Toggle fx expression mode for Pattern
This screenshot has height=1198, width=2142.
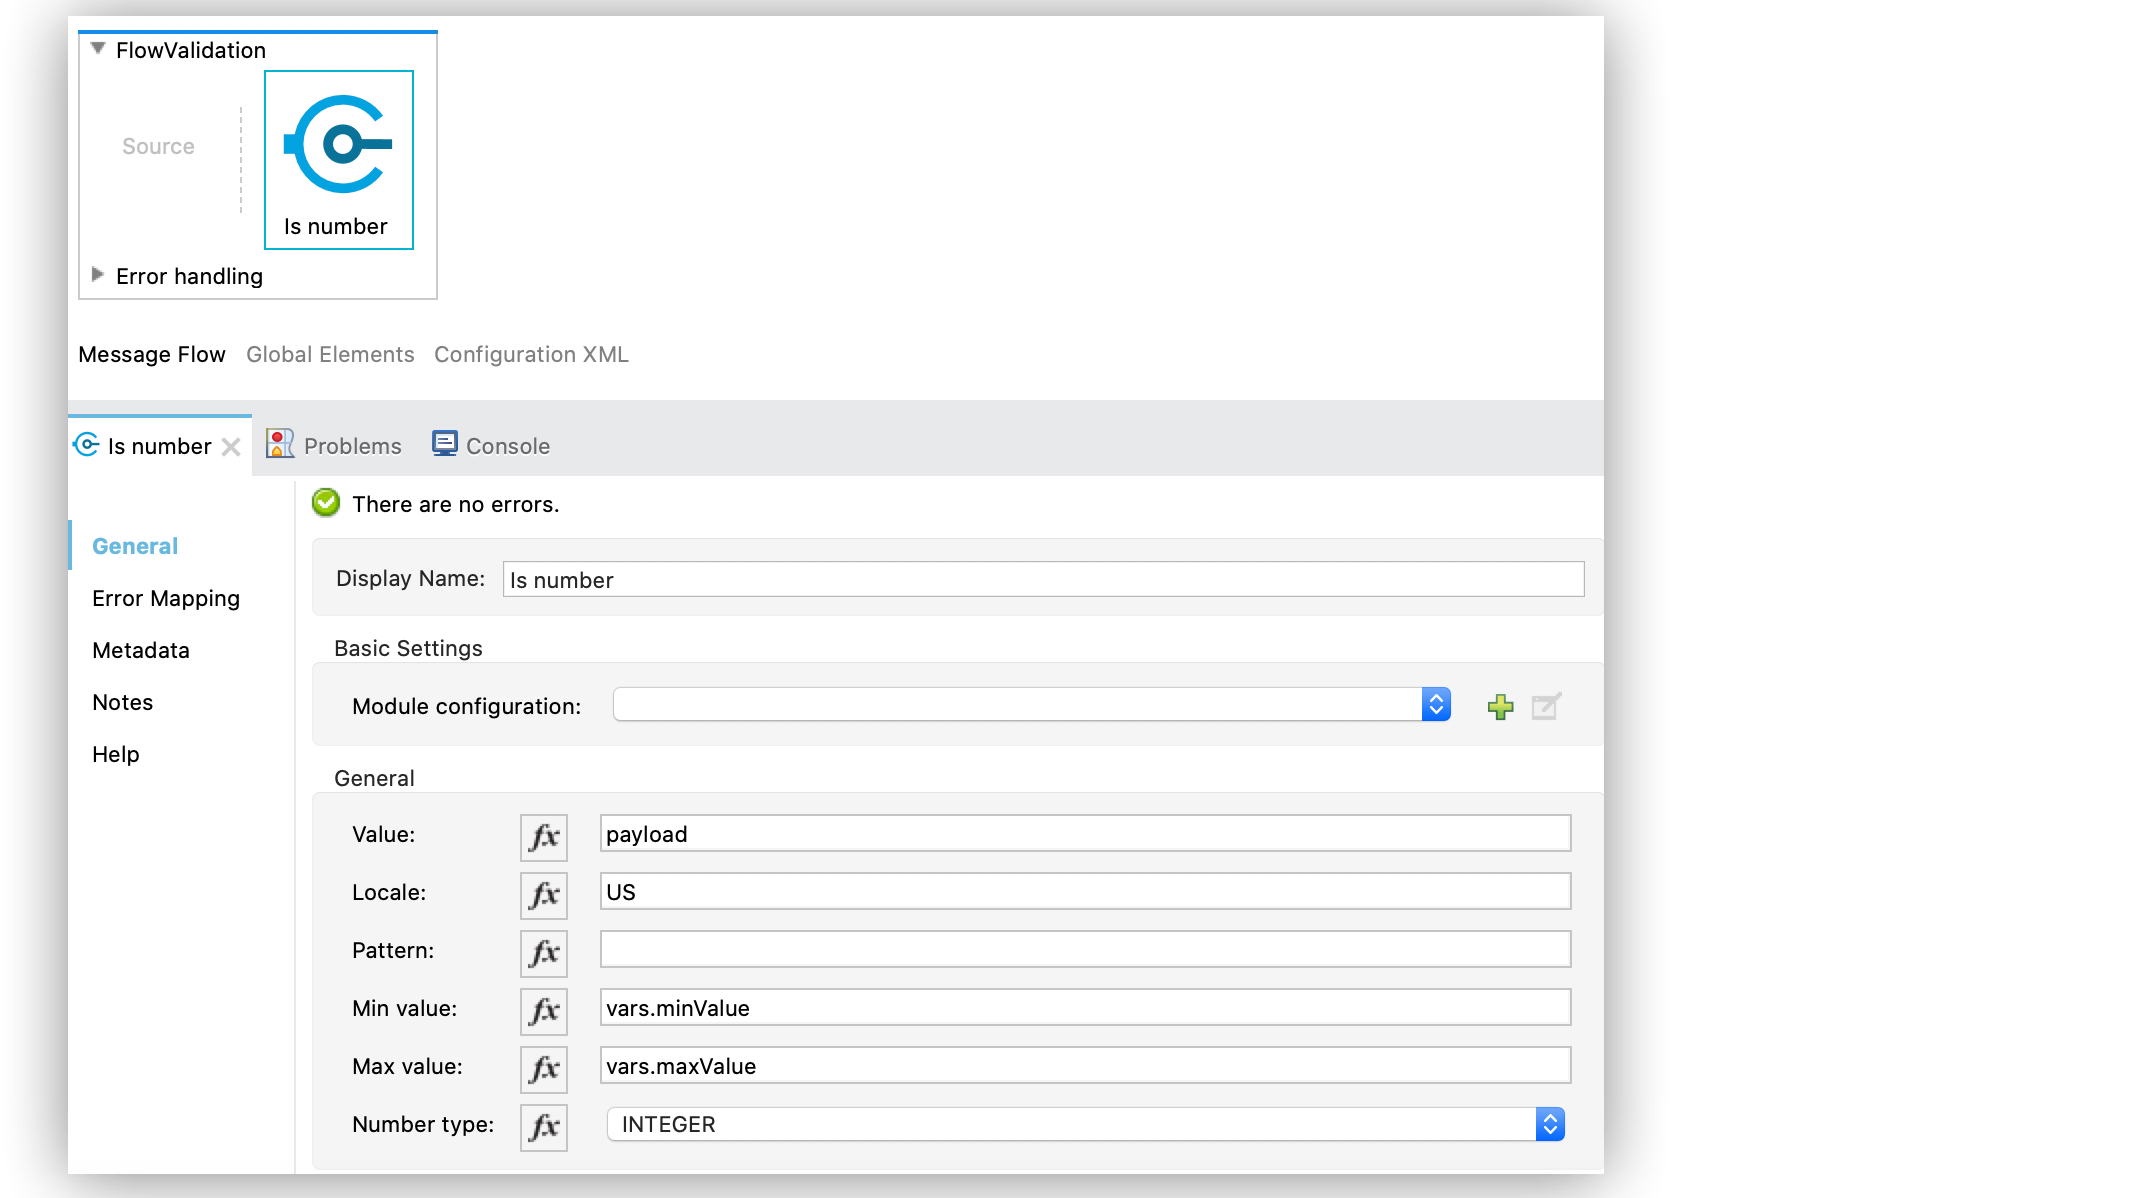[543, 952]
